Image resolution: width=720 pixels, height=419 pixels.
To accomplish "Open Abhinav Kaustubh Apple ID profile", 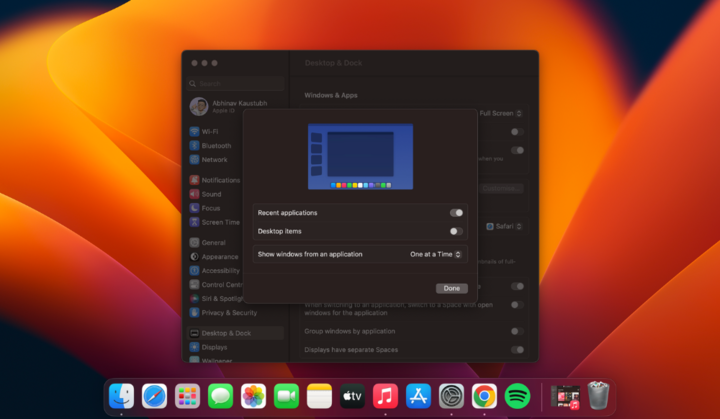I will [x=229, y=107].
